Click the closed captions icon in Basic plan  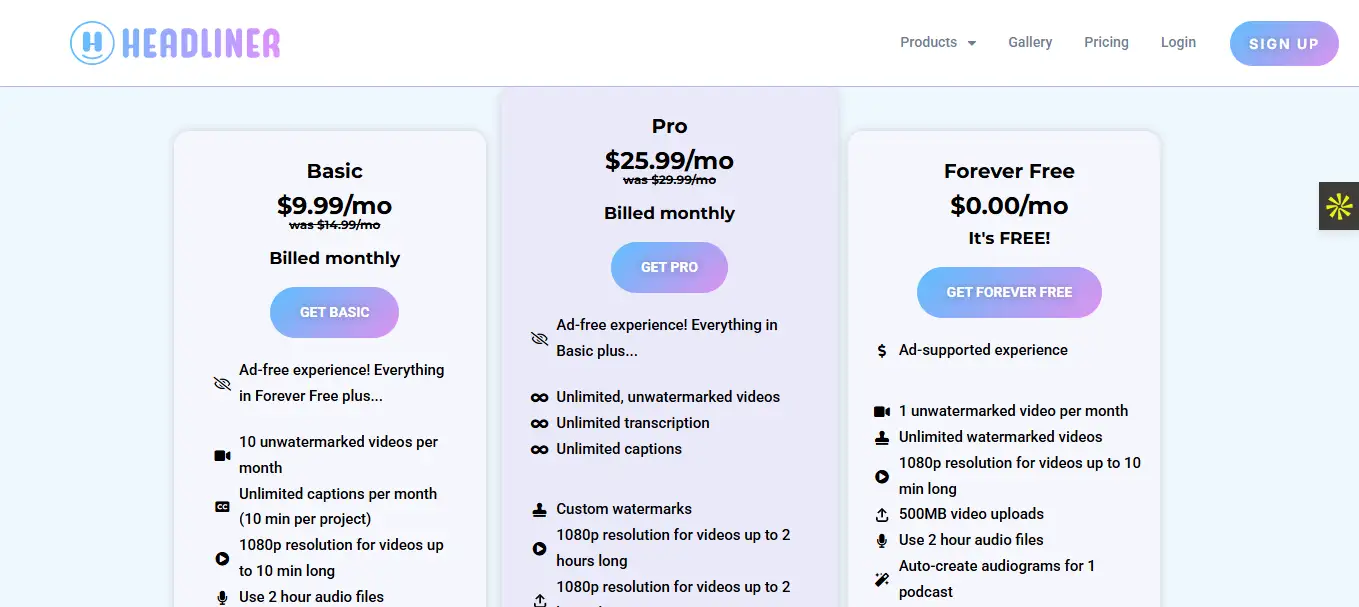222,507
